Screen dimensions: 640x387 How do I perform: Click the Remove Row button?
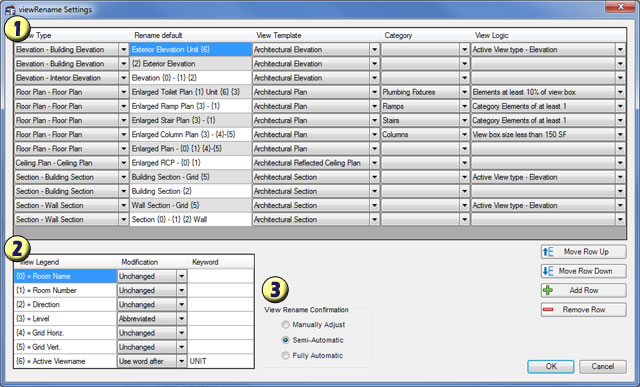(x=583, y=310)
